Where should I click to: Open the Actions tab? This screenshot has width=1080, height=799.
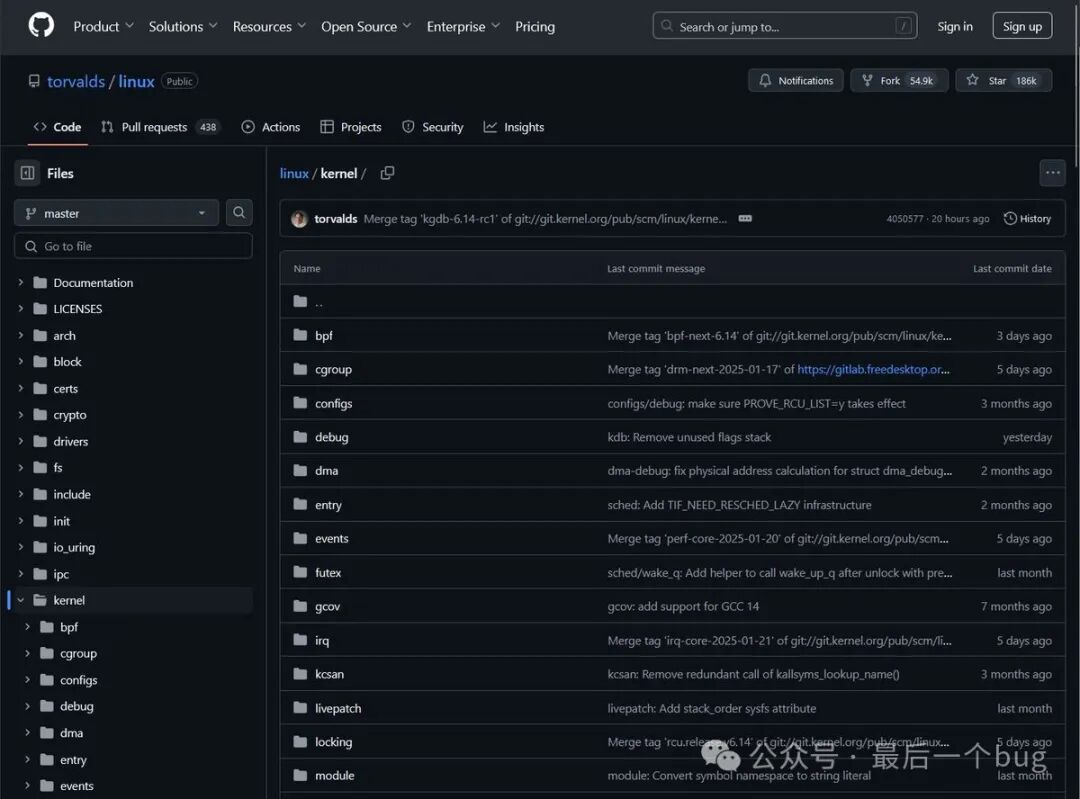271,127
